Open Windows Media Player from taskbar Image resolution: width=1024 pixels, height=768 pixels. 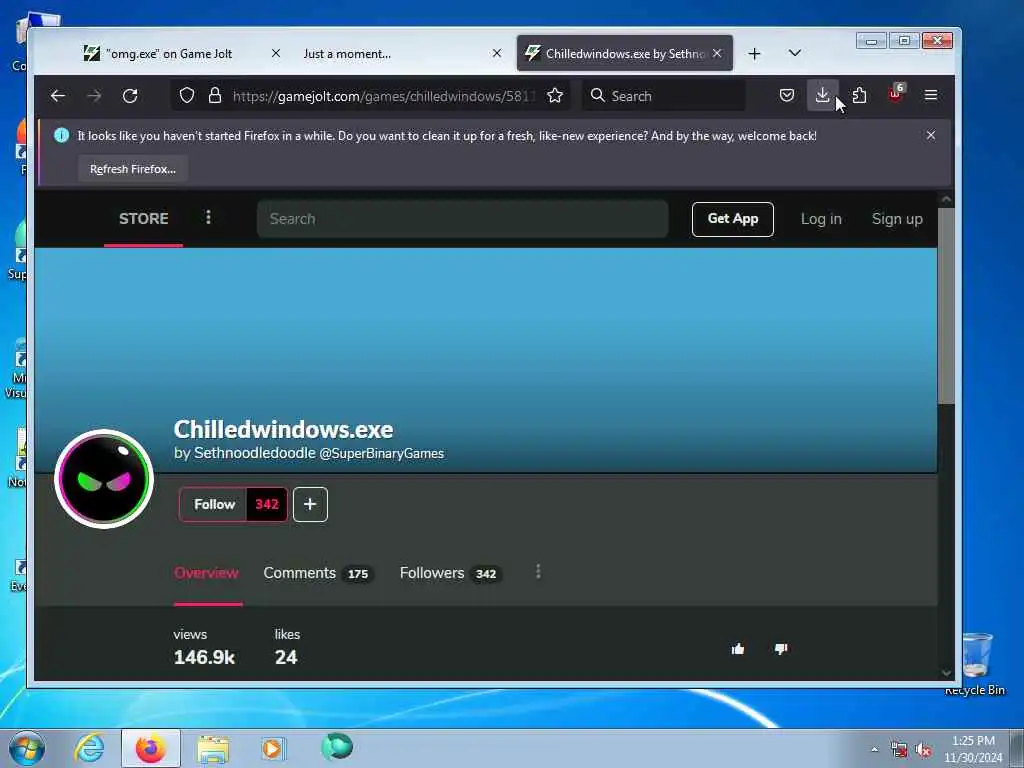point(274,748)
